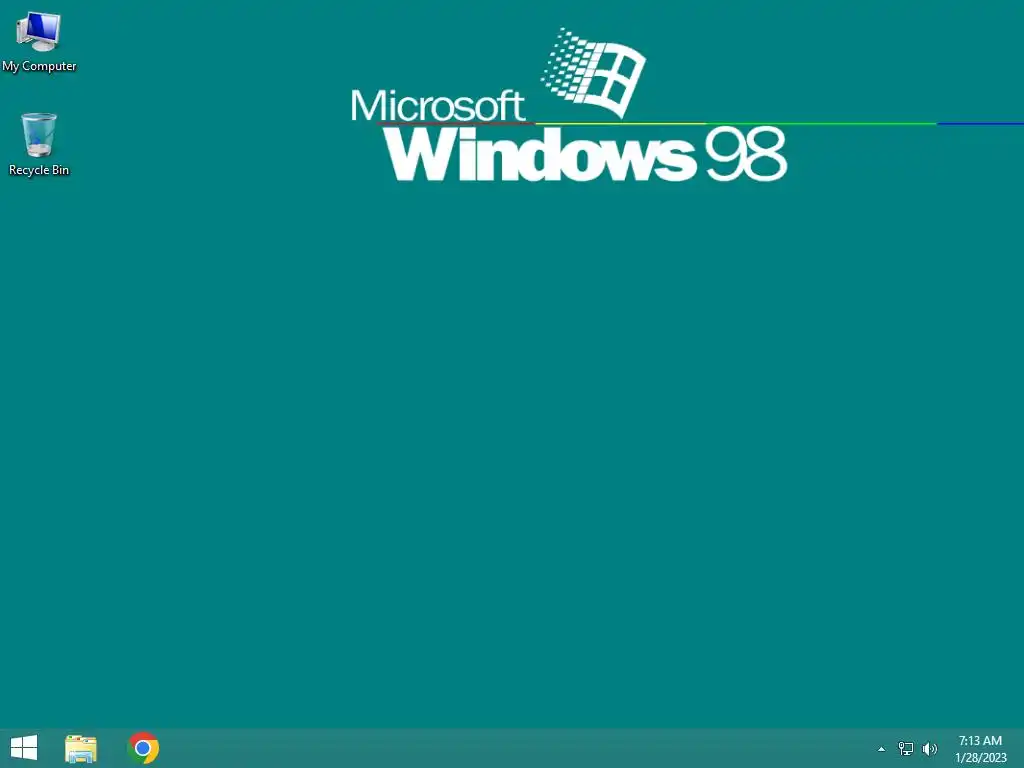Image resolution: width=1024 pixels, height=768 pixels.
Task: Open File Explorer from the taskbar
Action: coord(81,748)
